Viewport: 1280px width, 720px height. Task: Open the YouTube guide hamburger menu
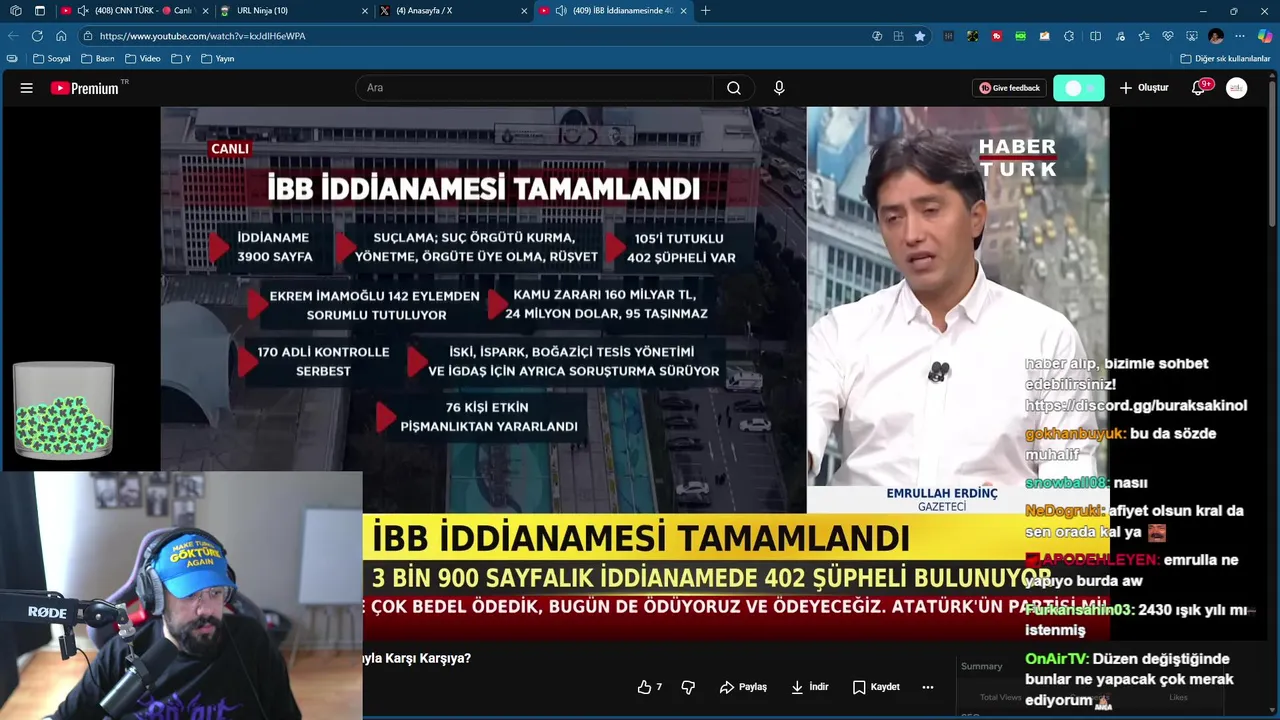[27, 88]
